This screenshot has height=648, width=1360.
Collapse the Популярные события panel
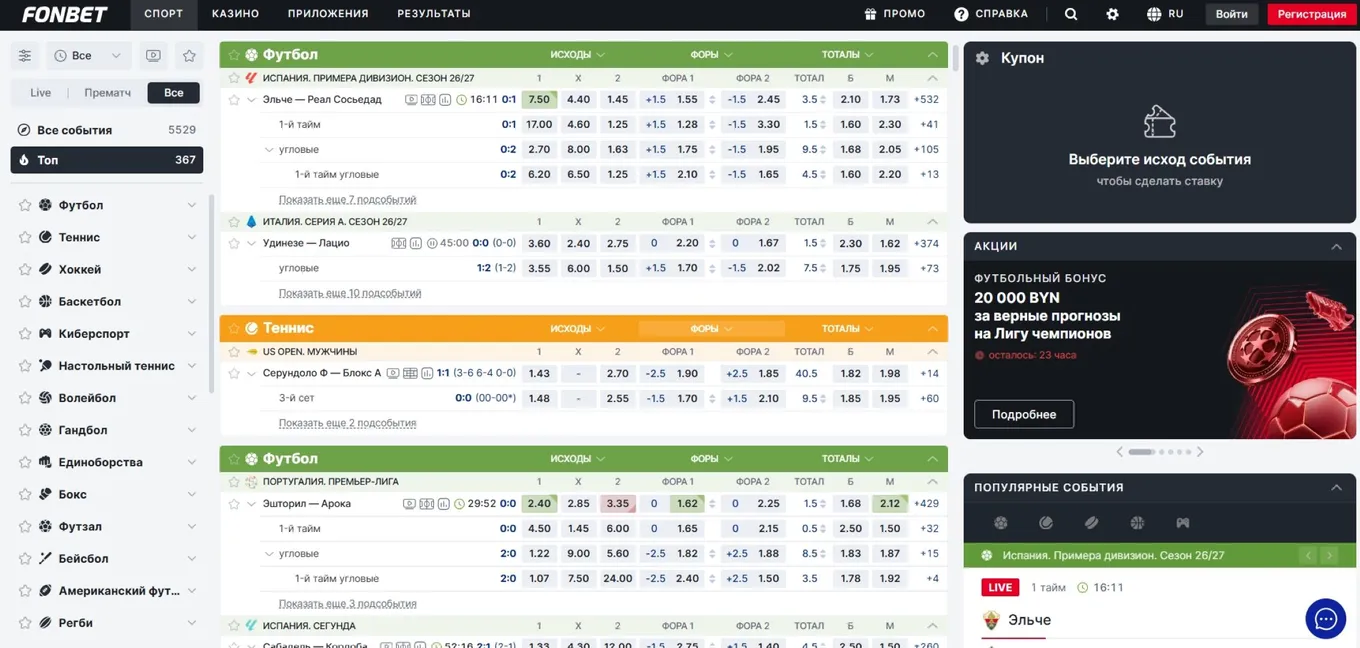coord(1336,488)
